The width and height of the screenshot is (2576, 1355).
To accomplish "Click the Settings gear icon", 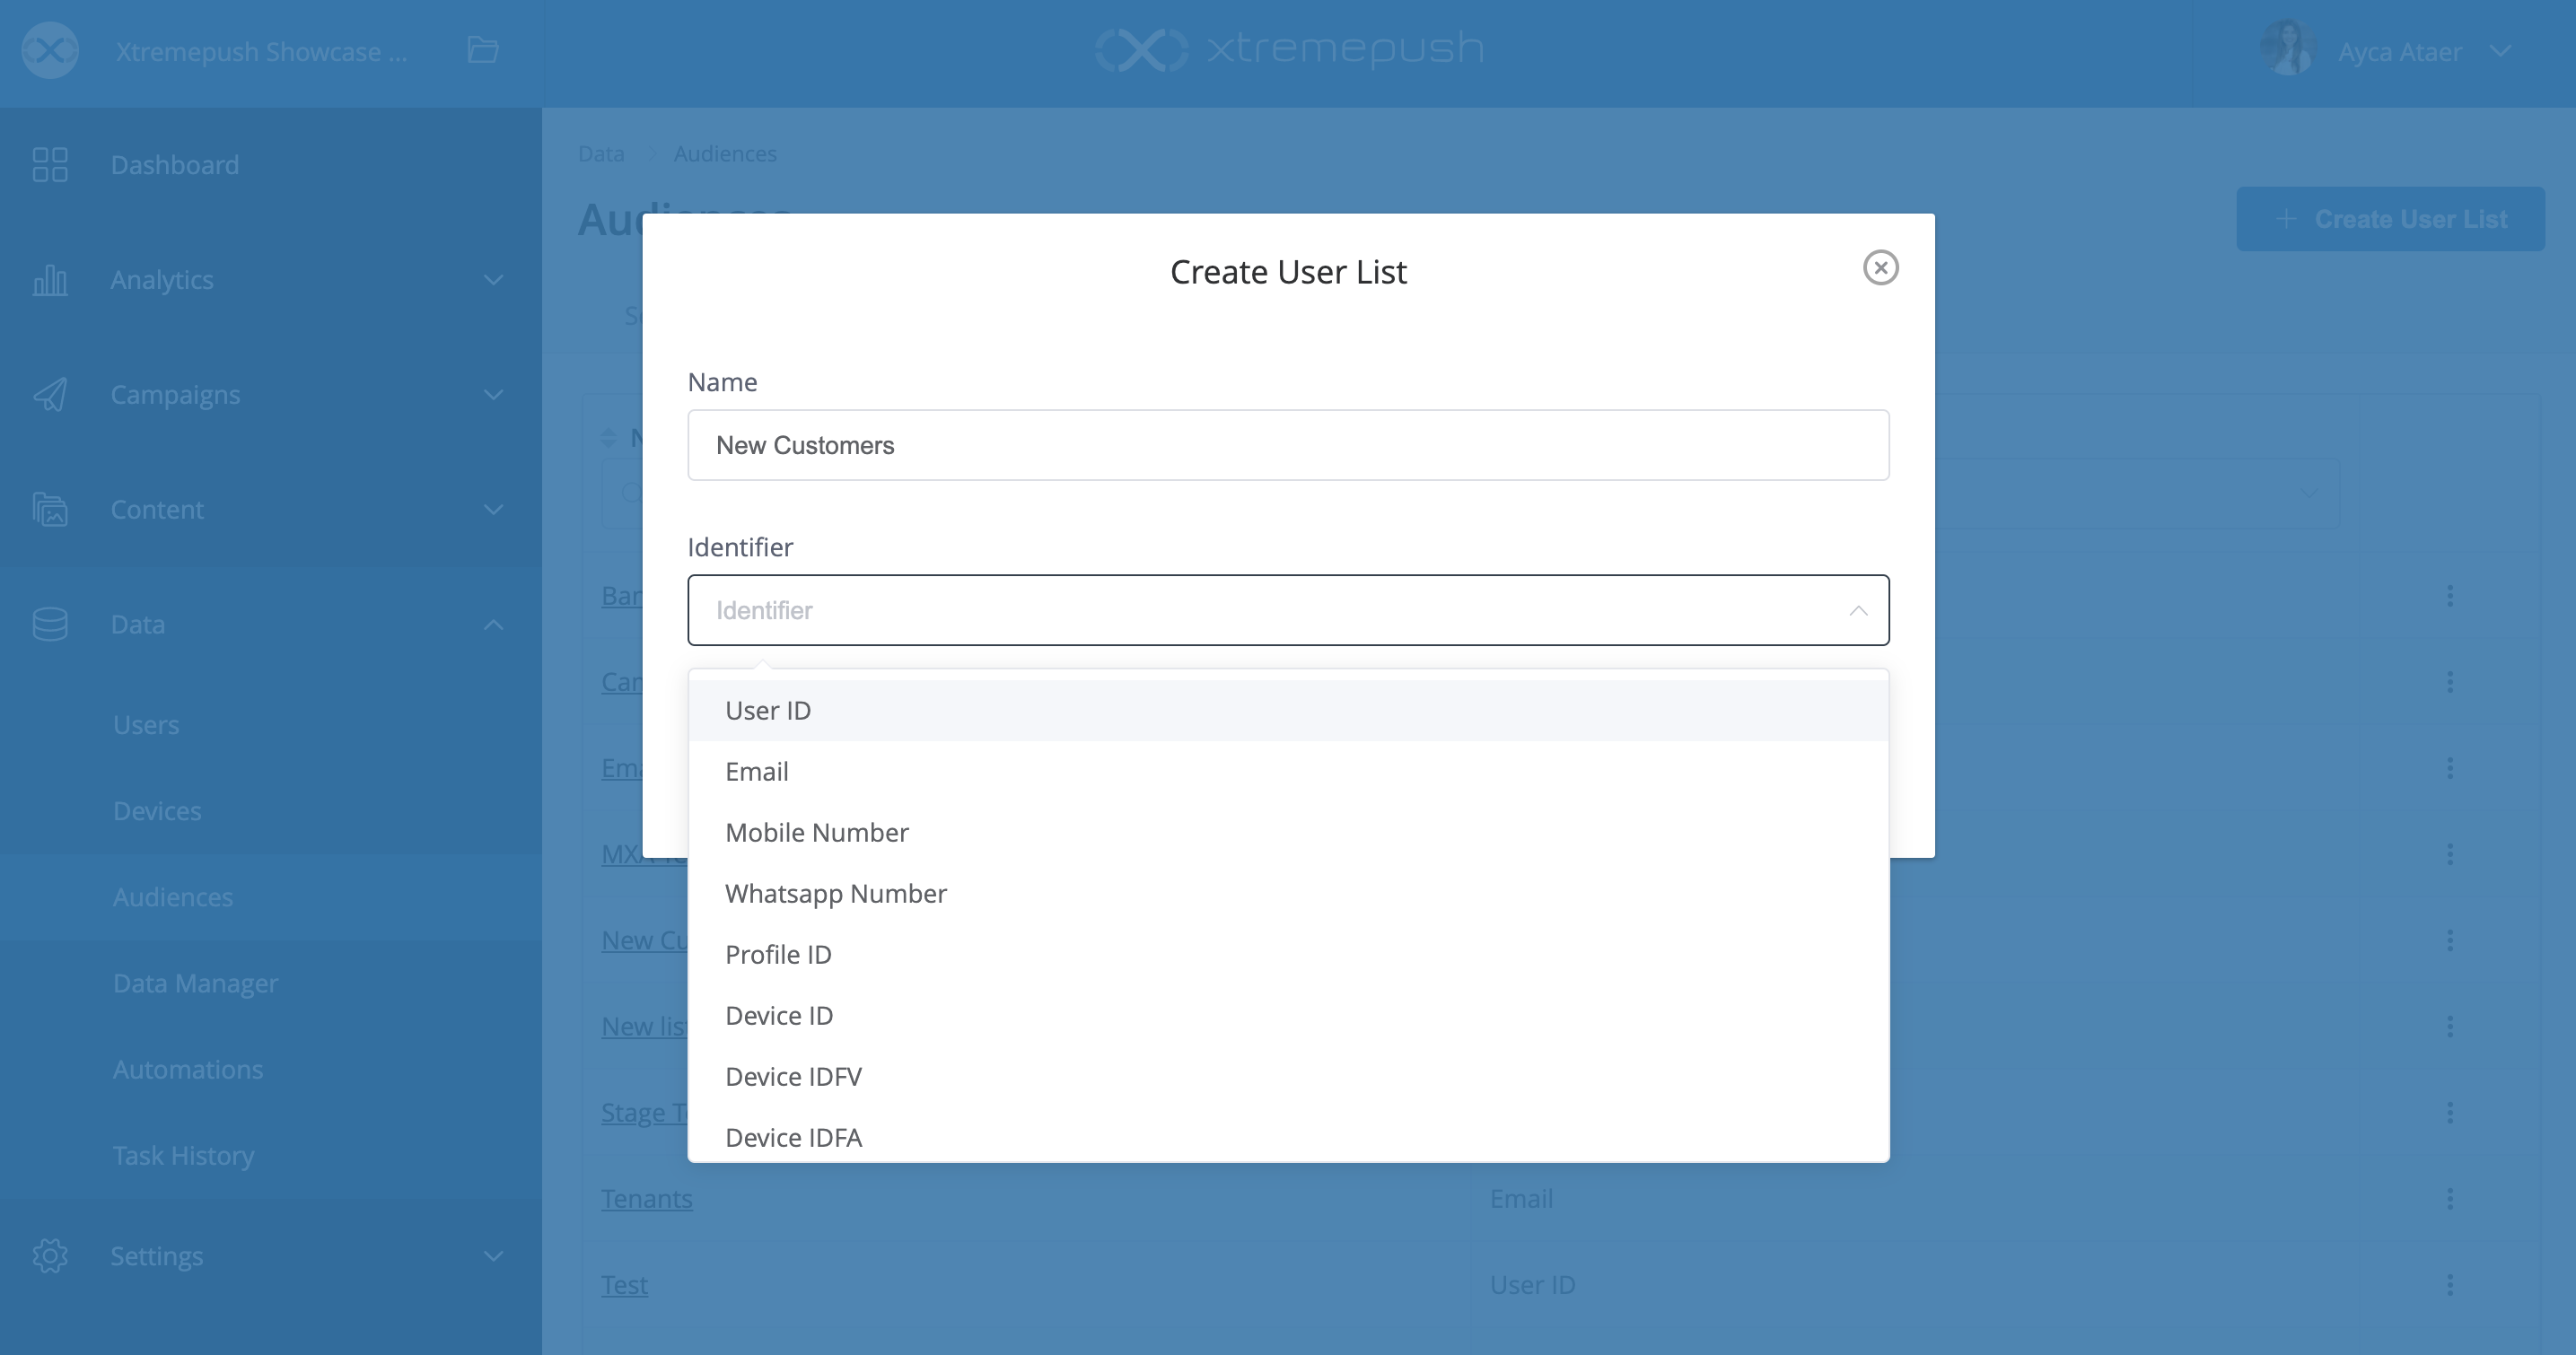I will (50, 1256).
